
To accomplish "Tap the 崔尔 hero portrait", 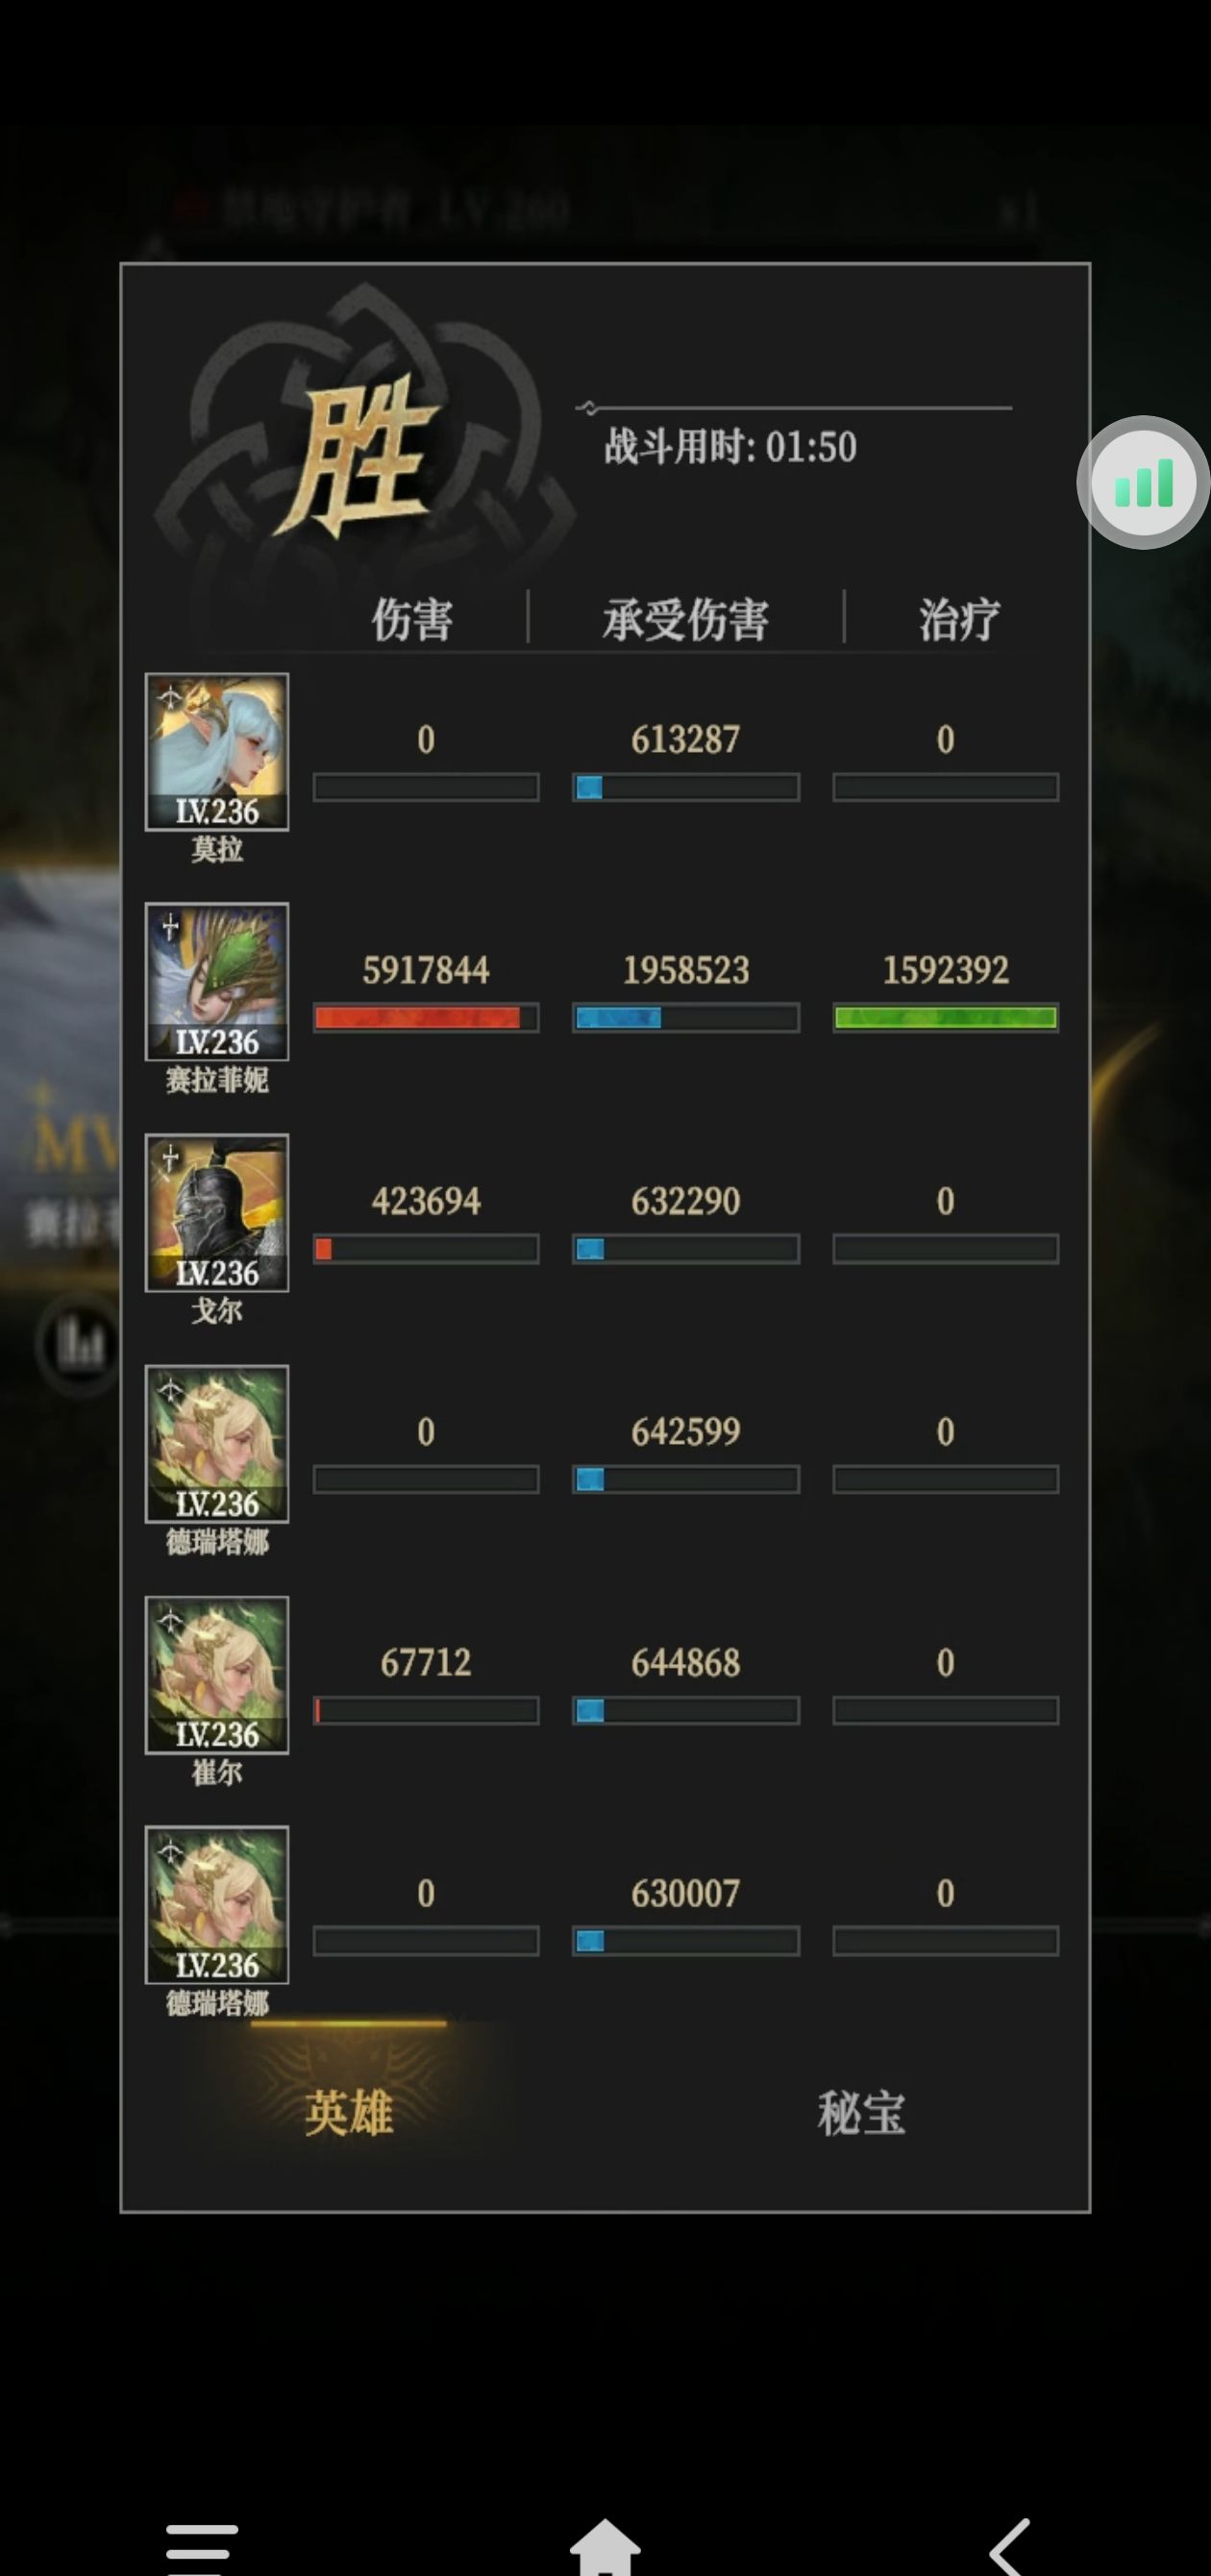I will point(217,1675).
